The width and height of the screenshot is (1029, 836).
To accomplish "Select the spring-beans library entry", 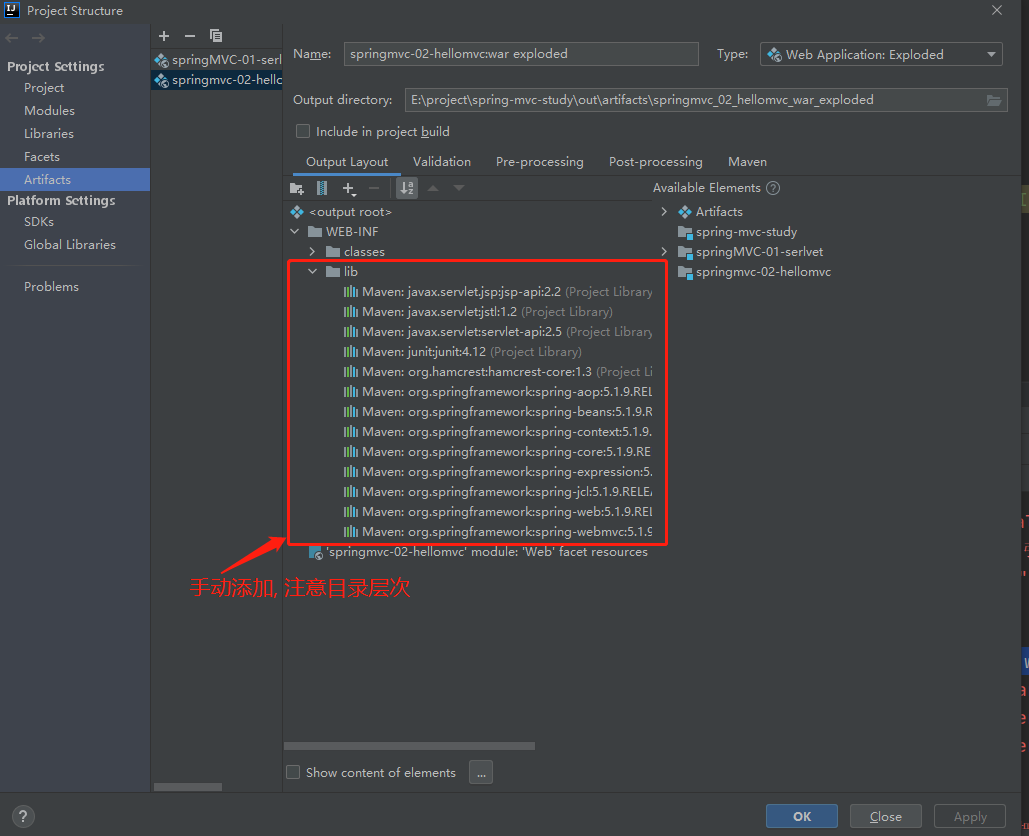I will coord(497,412).
